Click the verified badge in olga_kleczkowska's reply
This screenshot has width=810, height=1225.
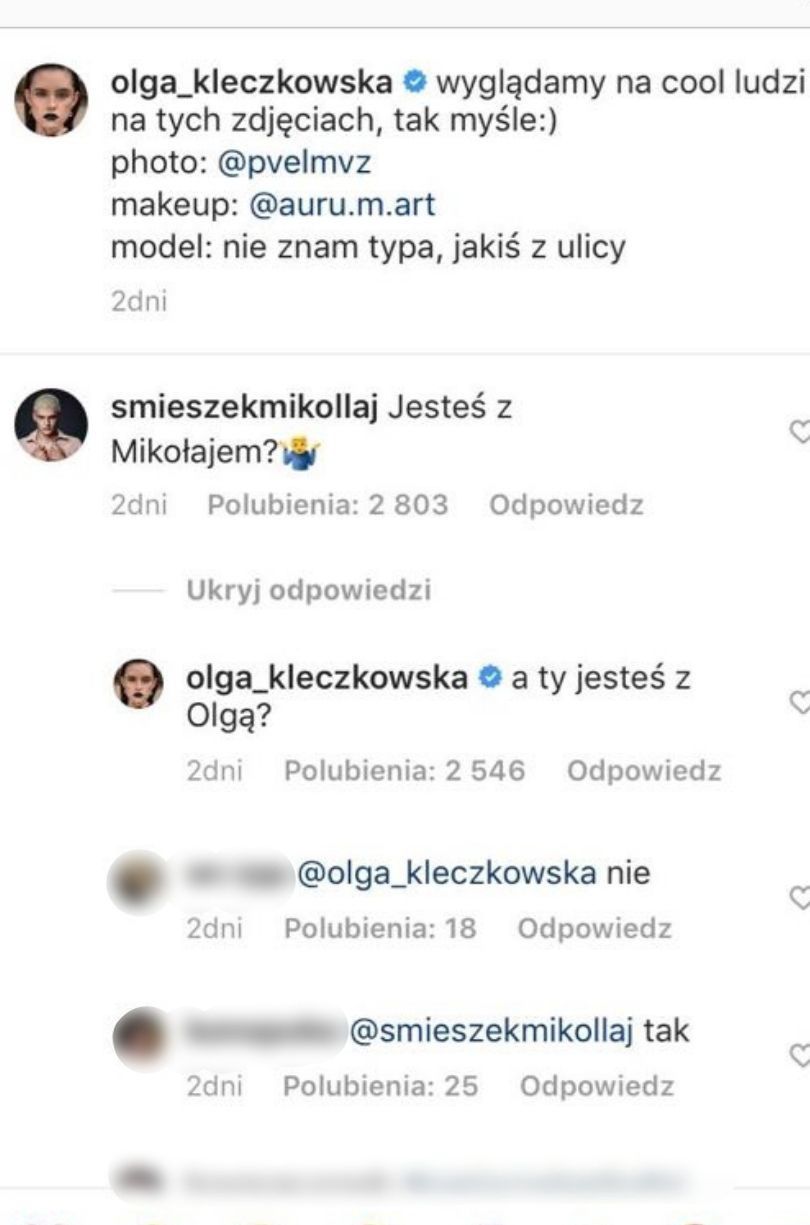[489, 677]
